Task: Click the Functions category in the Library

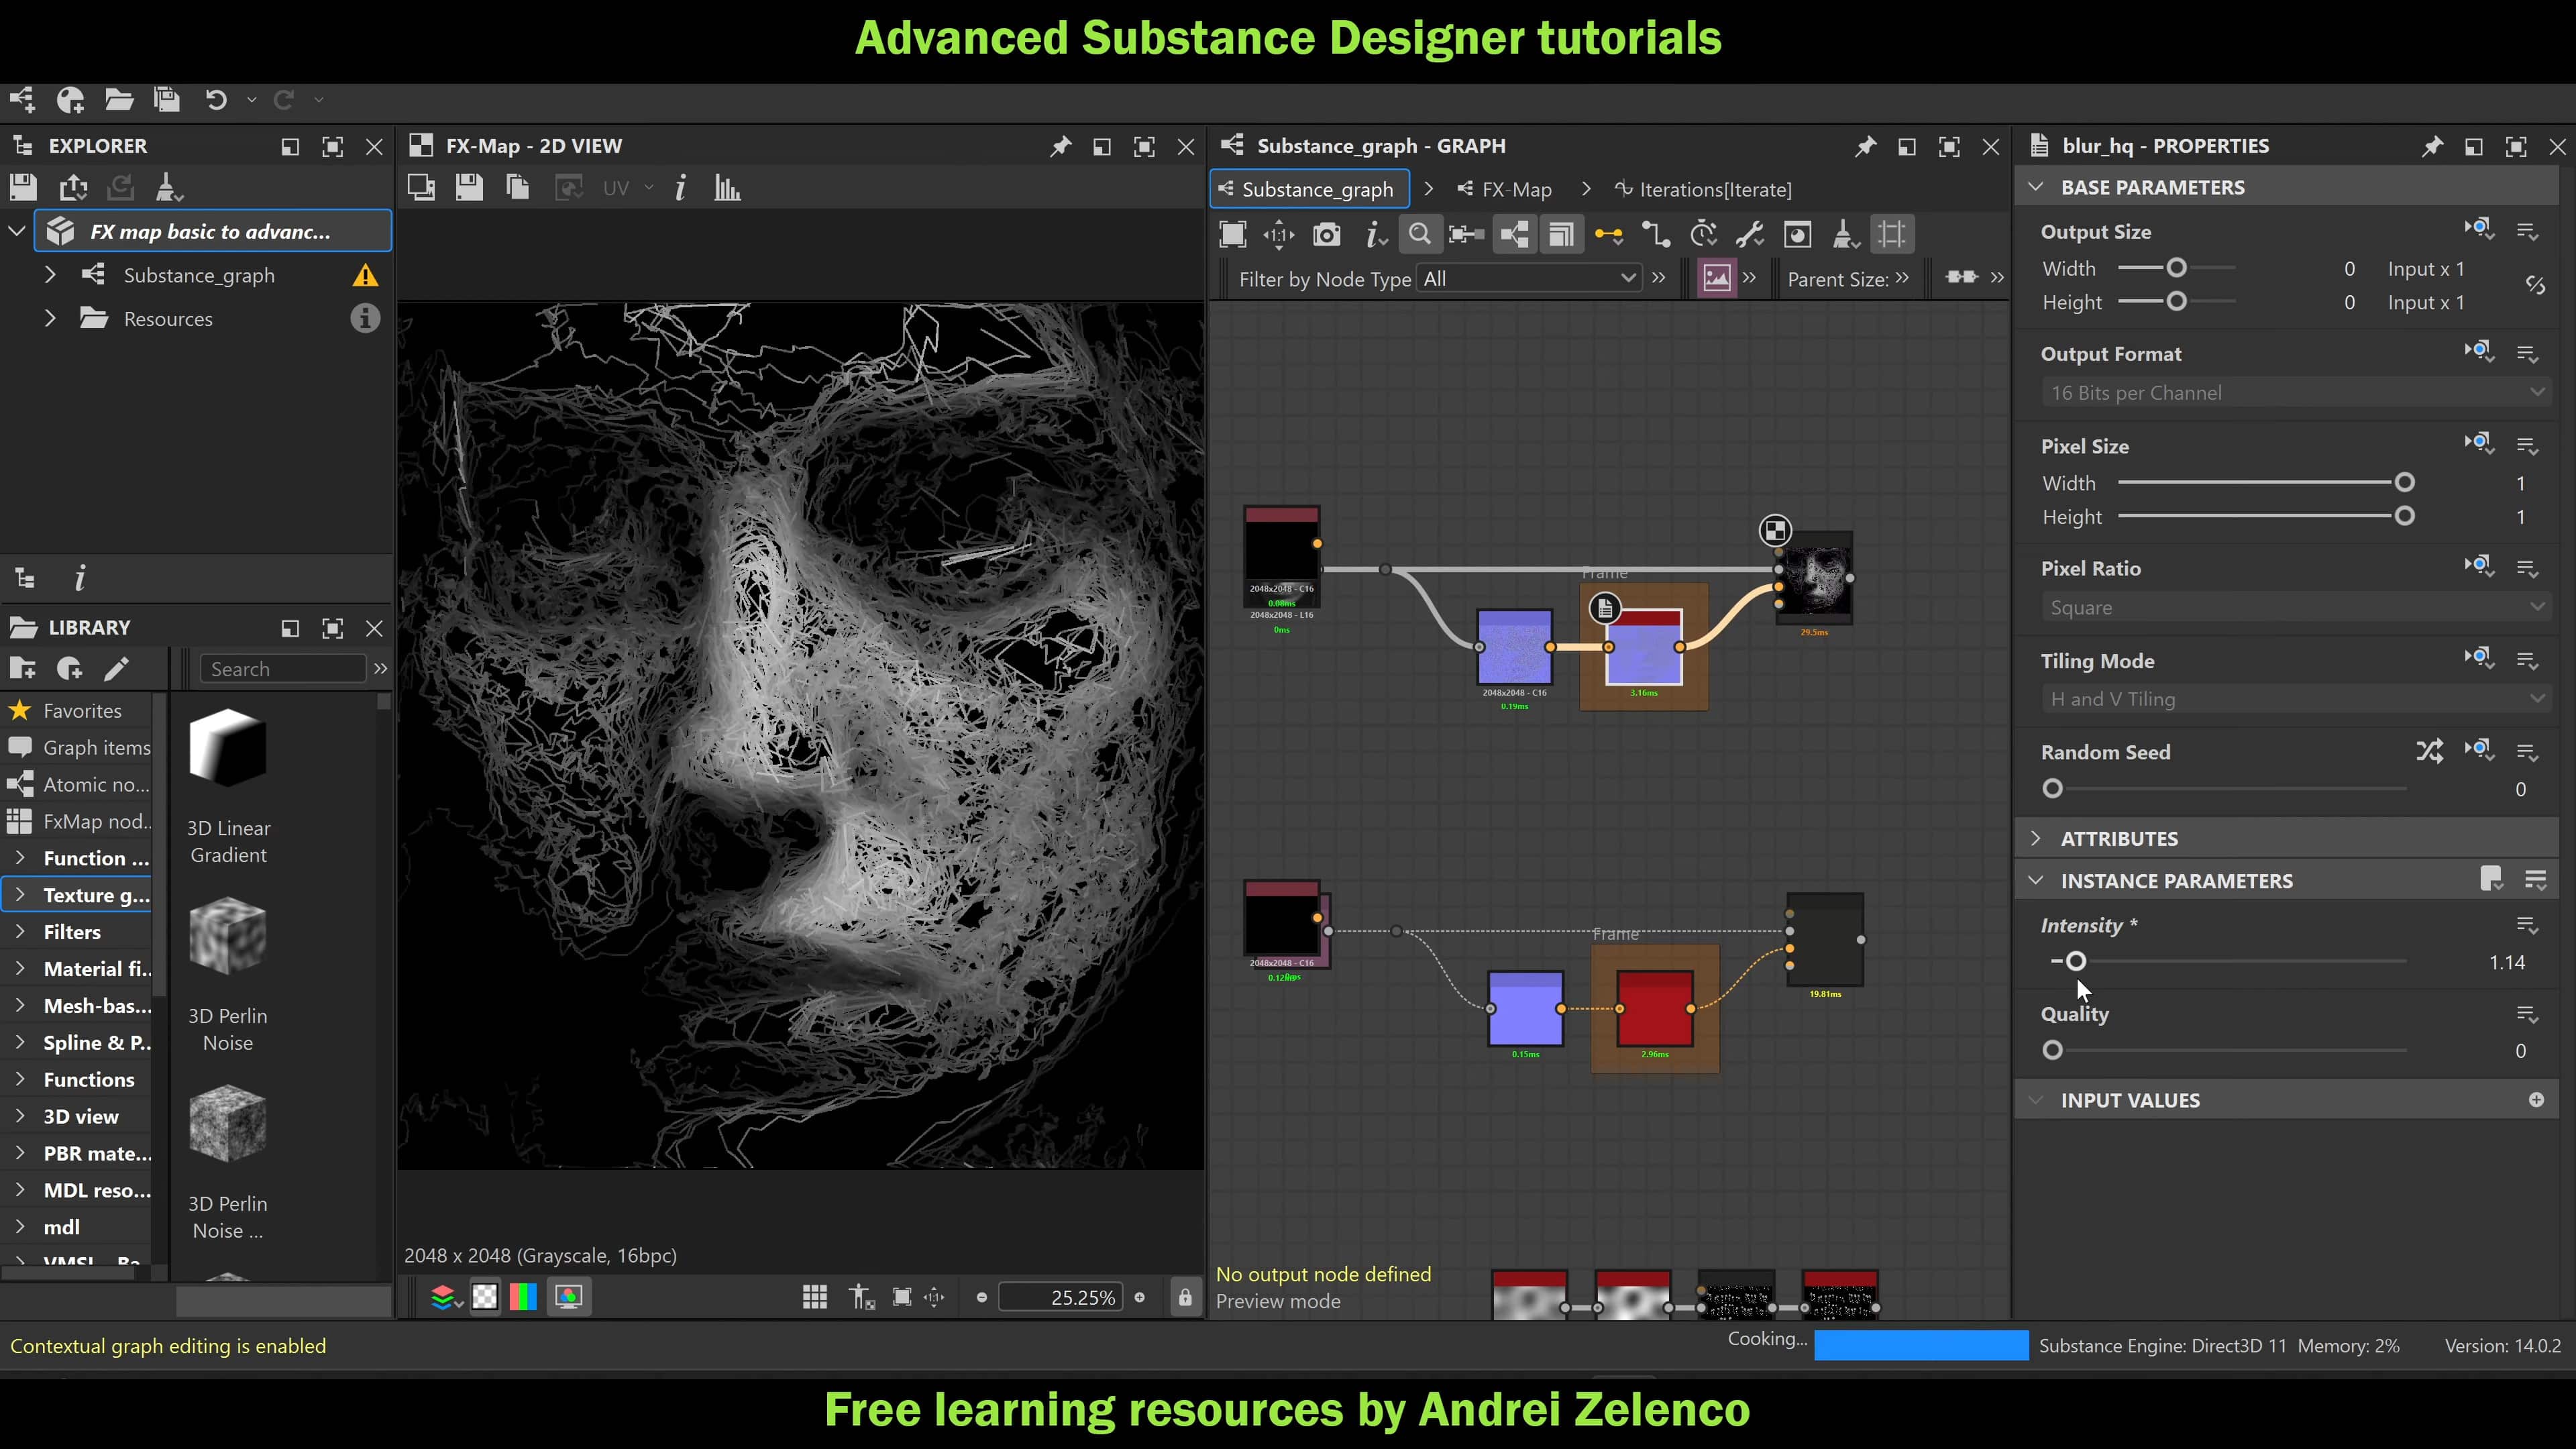Action: click(x=89, y=1079)
